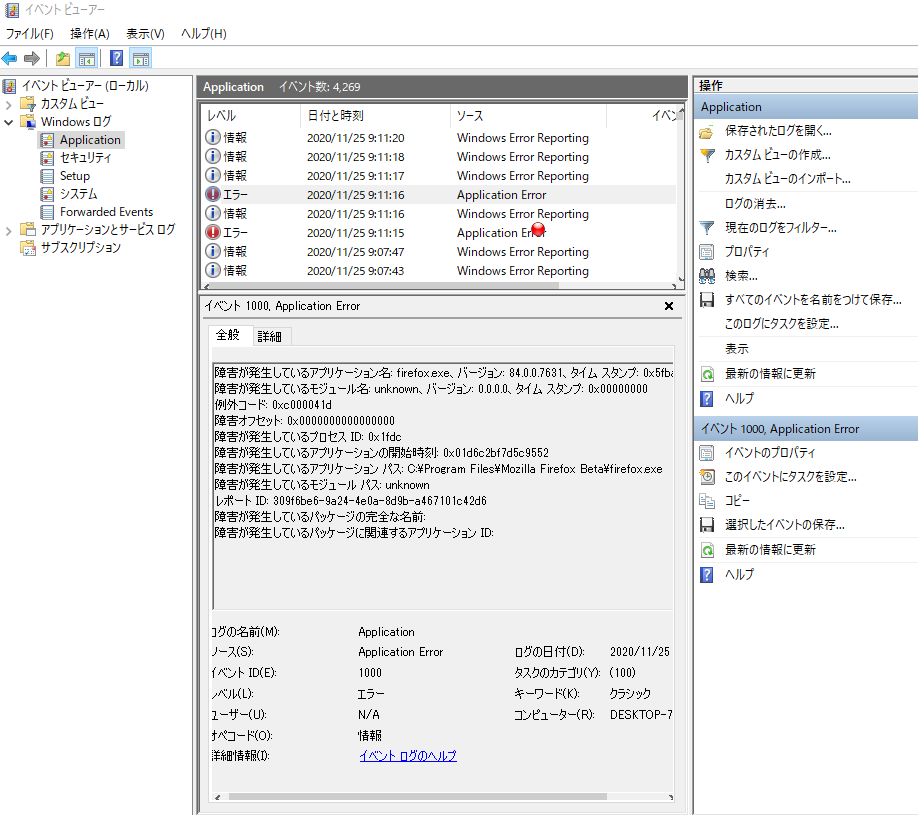
Task: Click the event properties icon
Action: point(707,453)
